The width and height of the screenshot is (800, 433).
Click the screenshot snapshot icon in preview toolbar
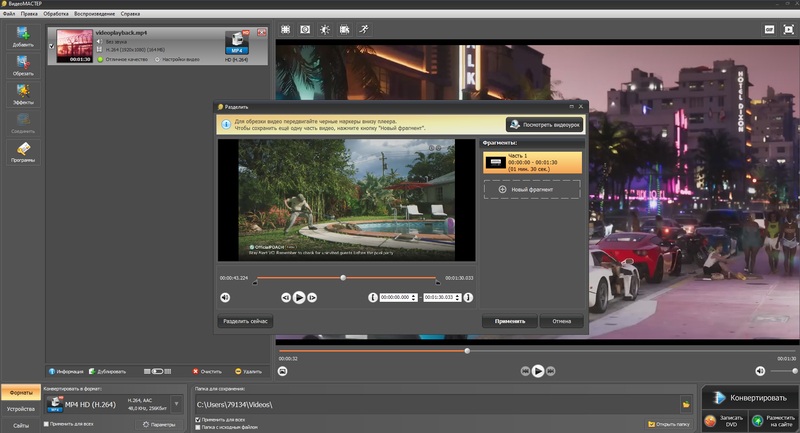[x=305, y=30]
